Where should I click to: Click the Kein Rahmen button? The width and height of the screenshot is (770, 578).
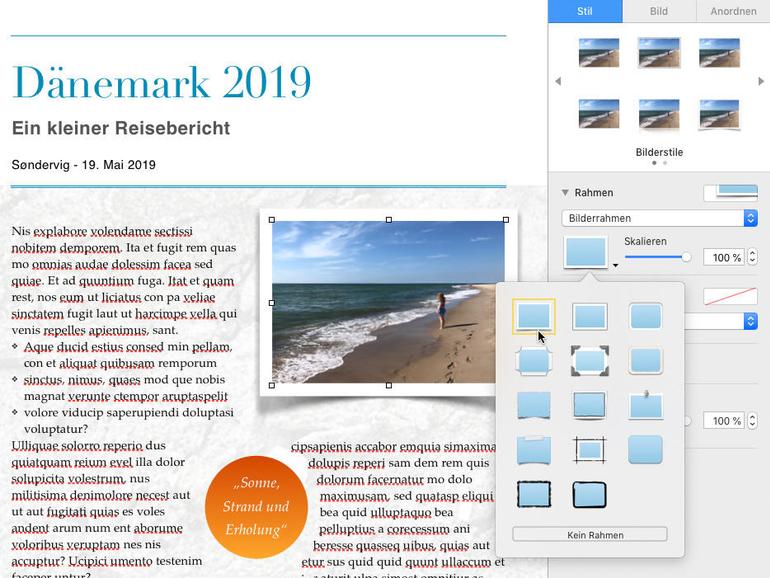click(x=590, y=535)
